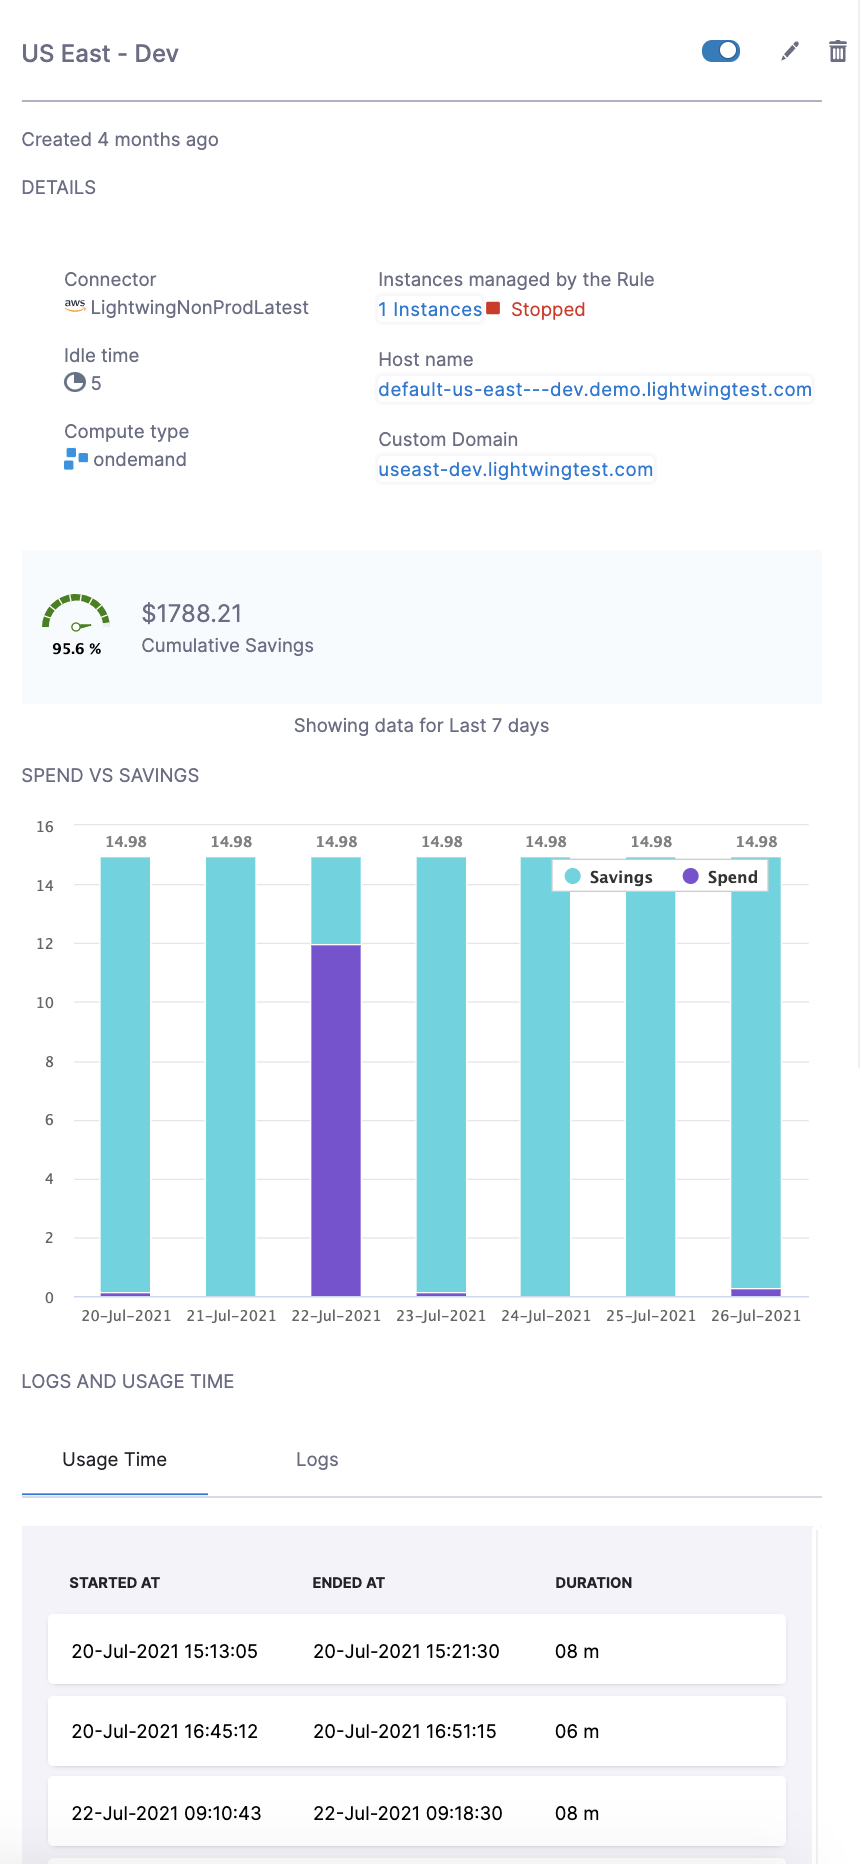
Task: Toggle the Savings series in chart legend
Action: [x=609, y=877]
